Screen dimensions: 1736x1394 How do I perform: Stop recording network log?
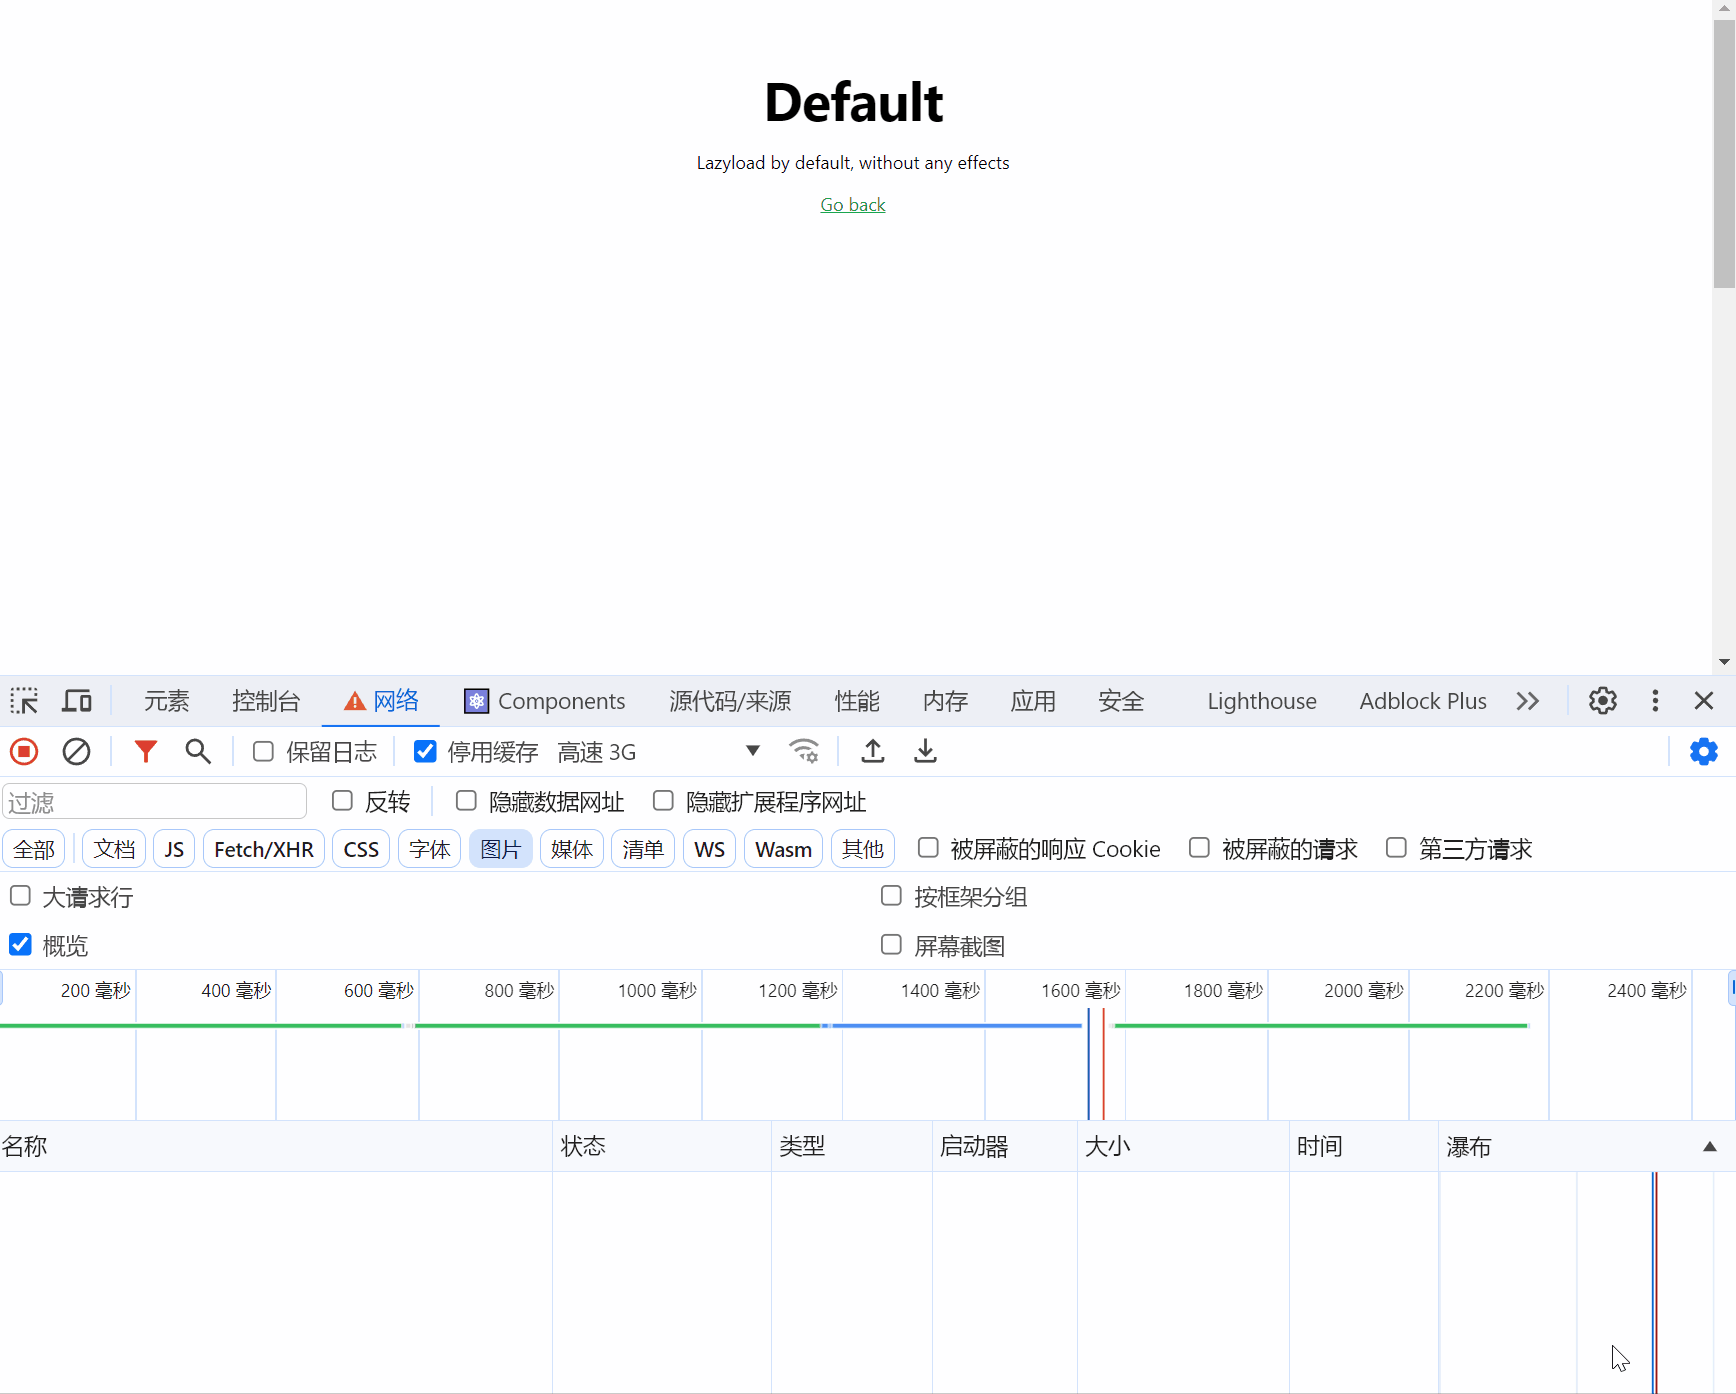pos(24,751)
